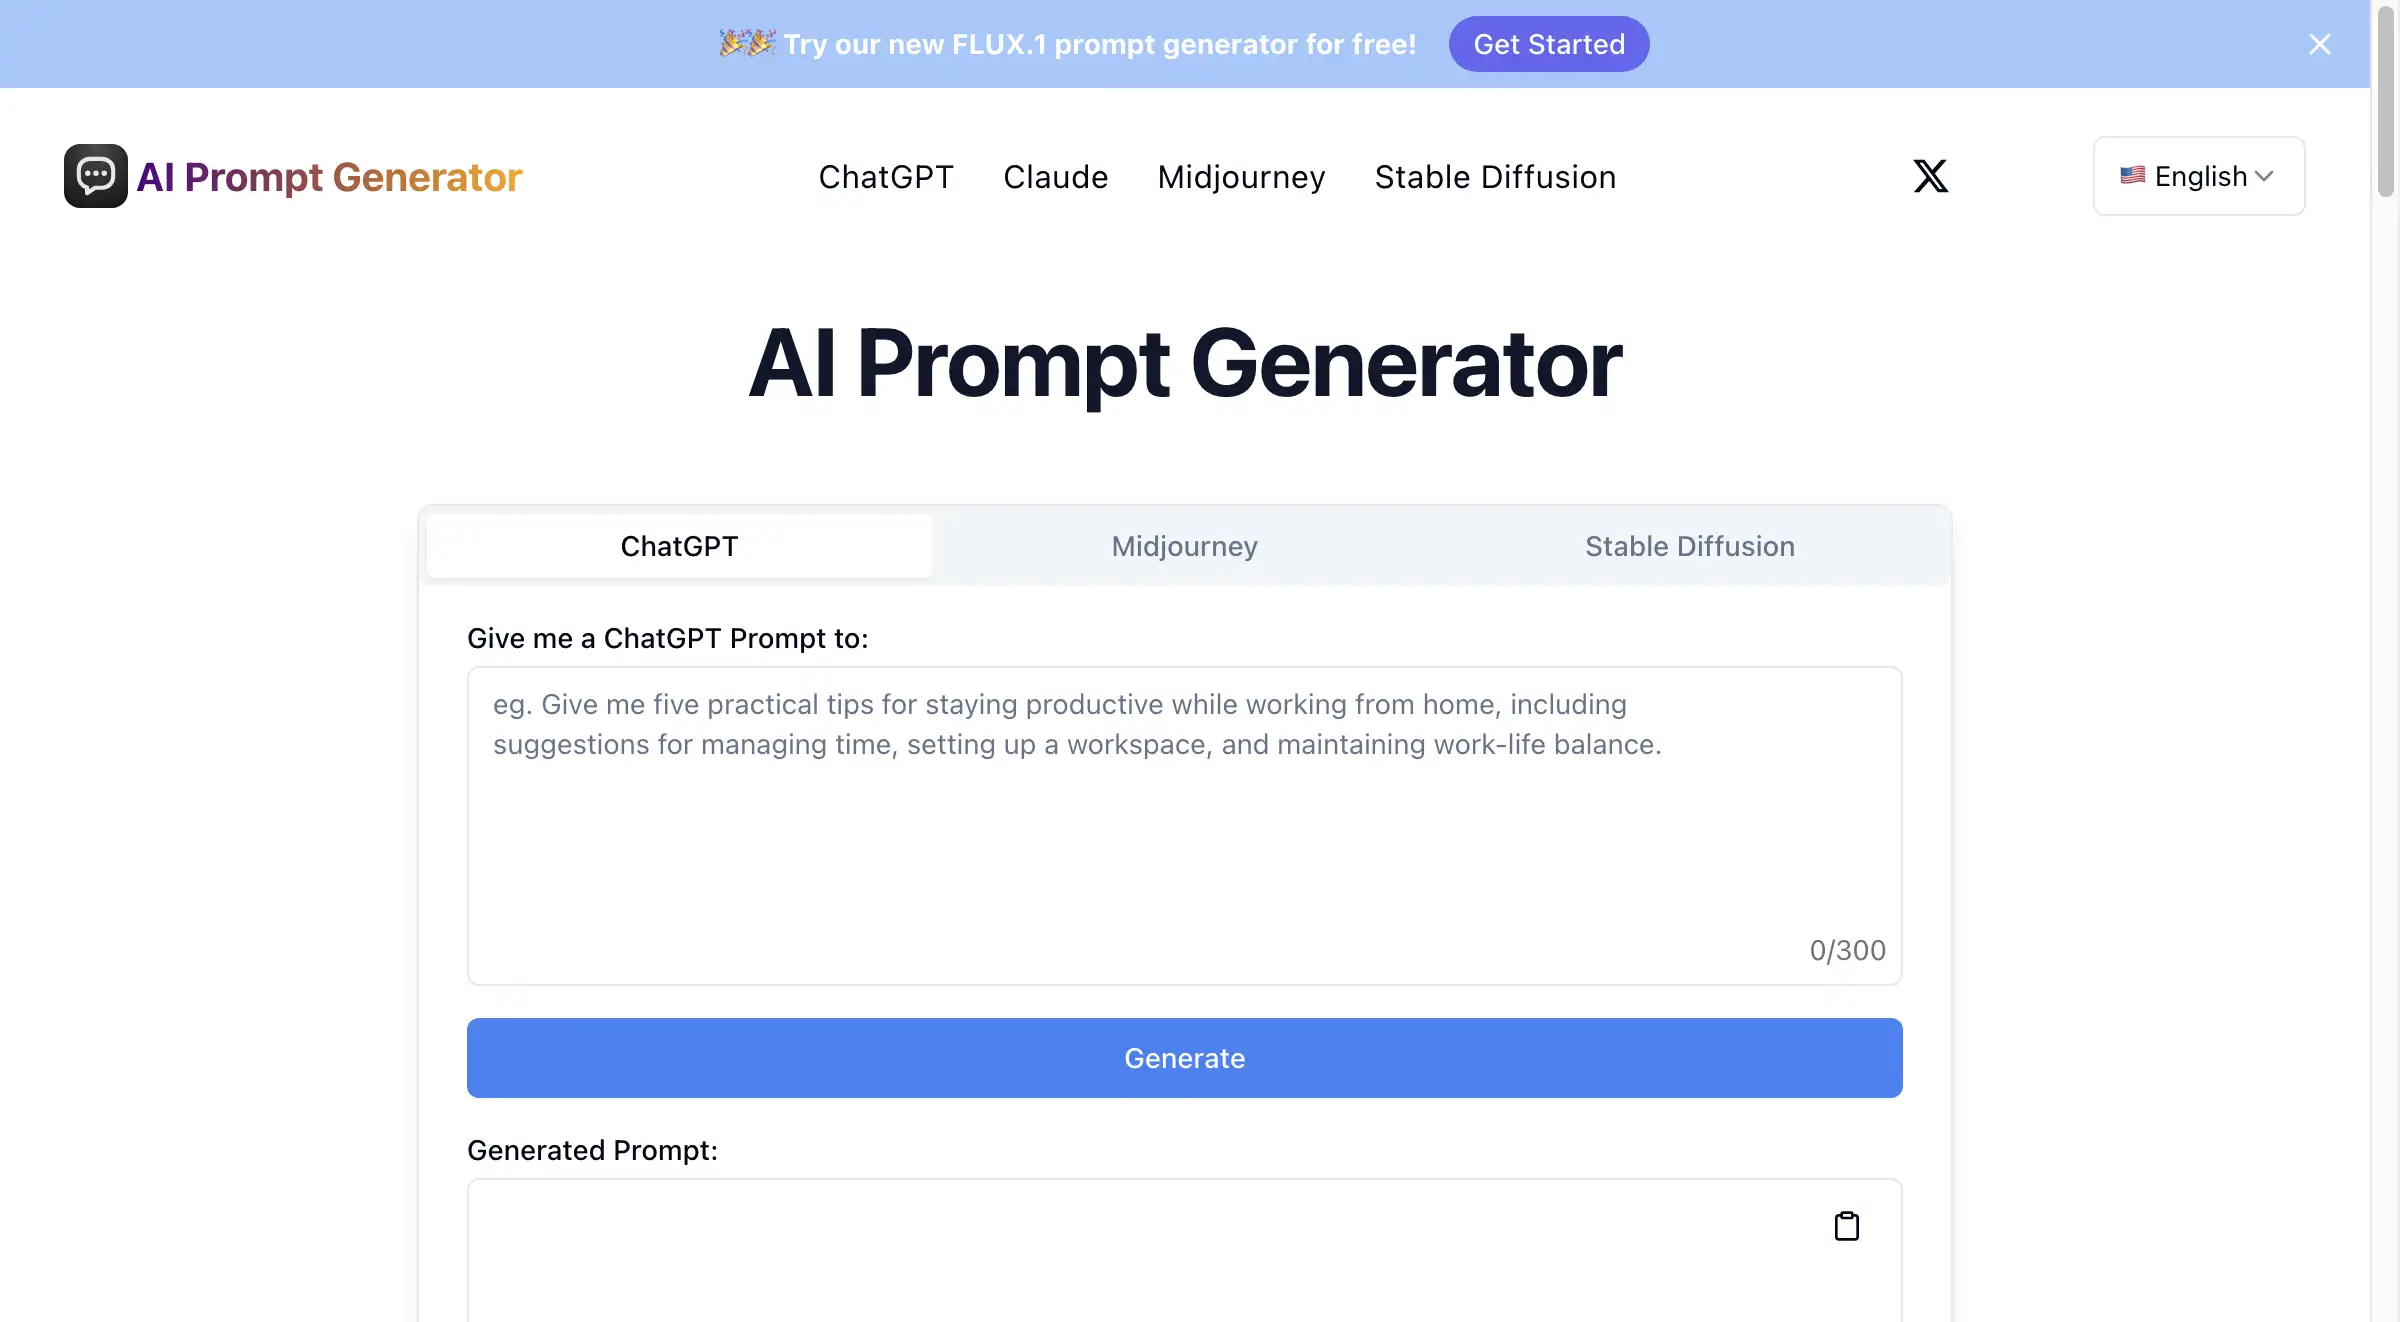This screenshot has width=2400, height=1322.
Task: Click the AI Prompt Generator logo icon
Action: pyautogui.click(x=94, y=174)
